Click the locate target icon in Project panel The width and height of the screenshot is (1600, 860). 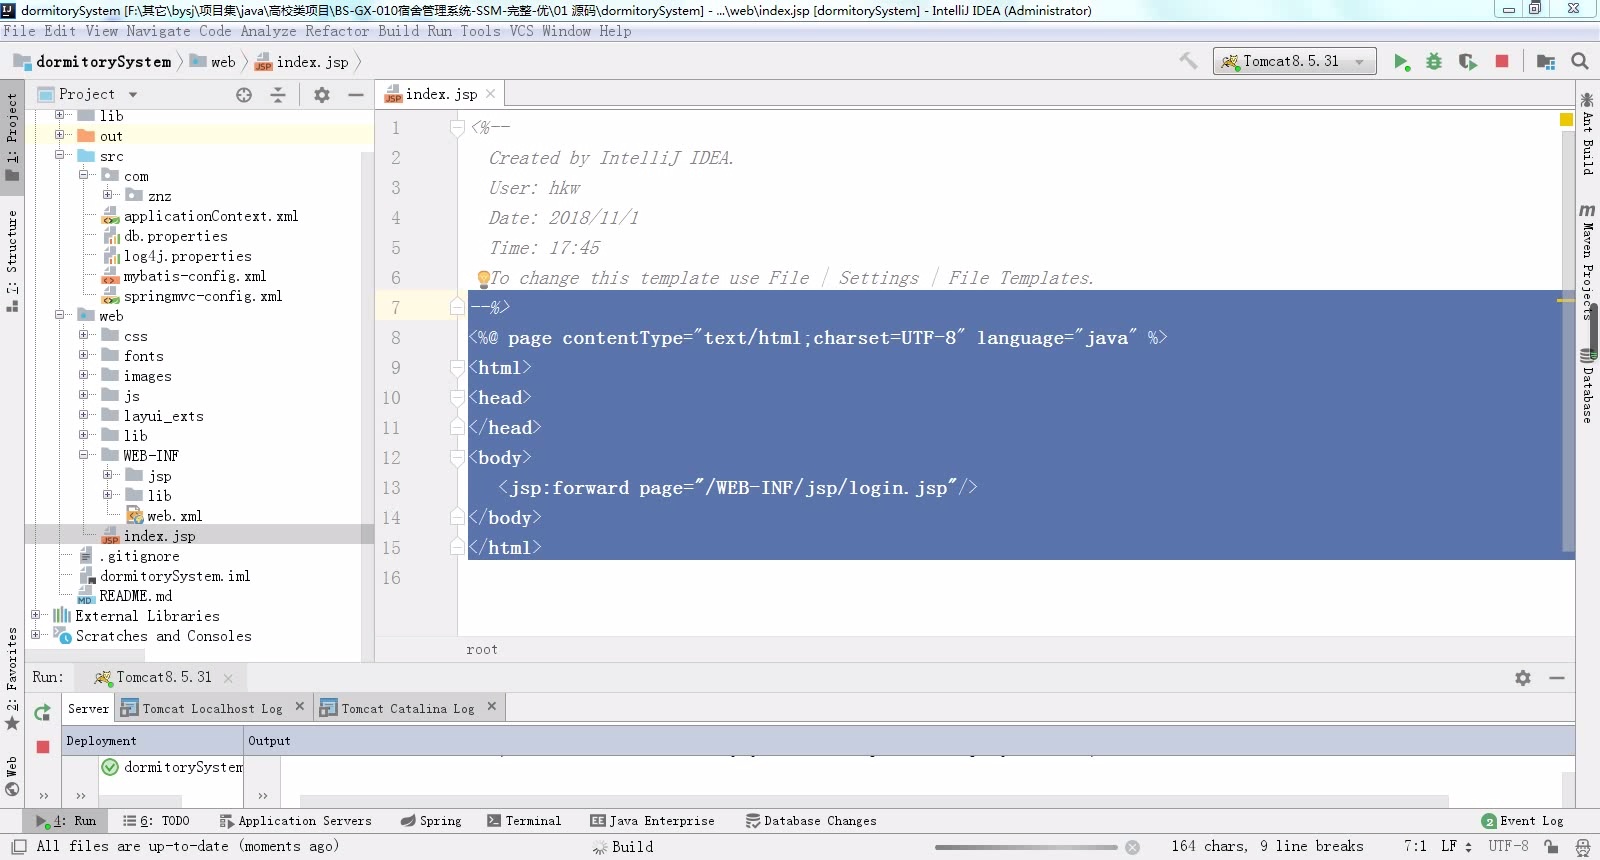[x=244, y=95]
